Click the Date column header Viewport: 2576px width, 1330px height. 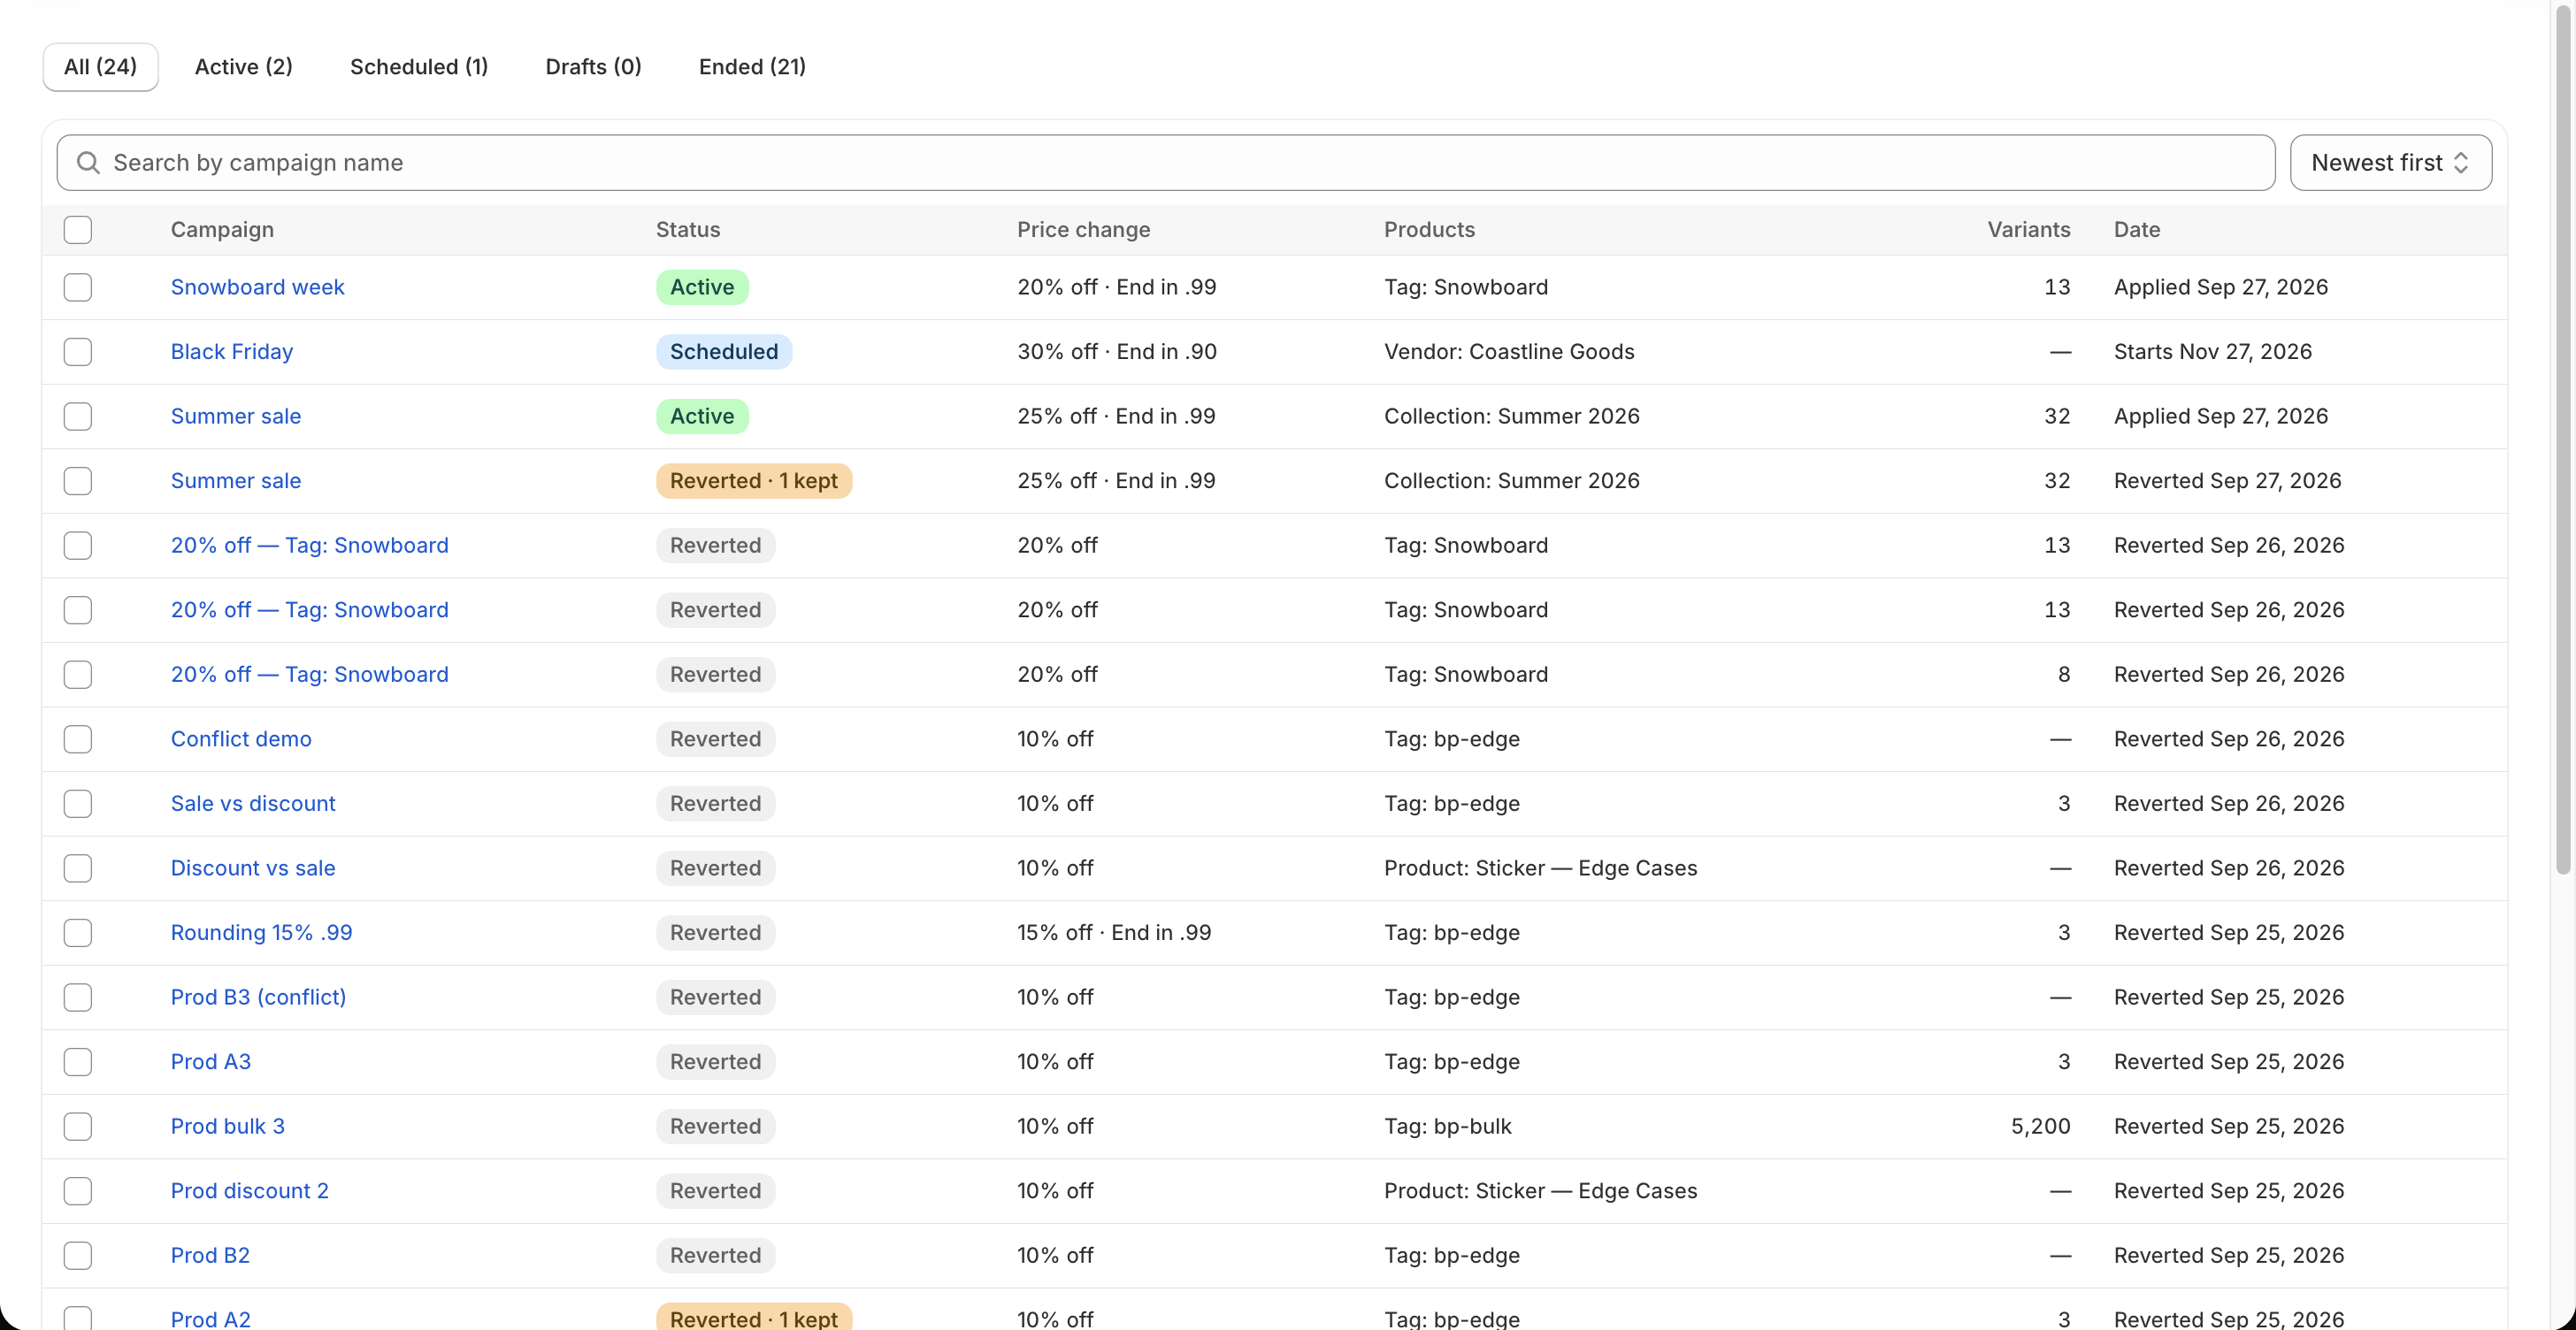tap(2137, 230)
